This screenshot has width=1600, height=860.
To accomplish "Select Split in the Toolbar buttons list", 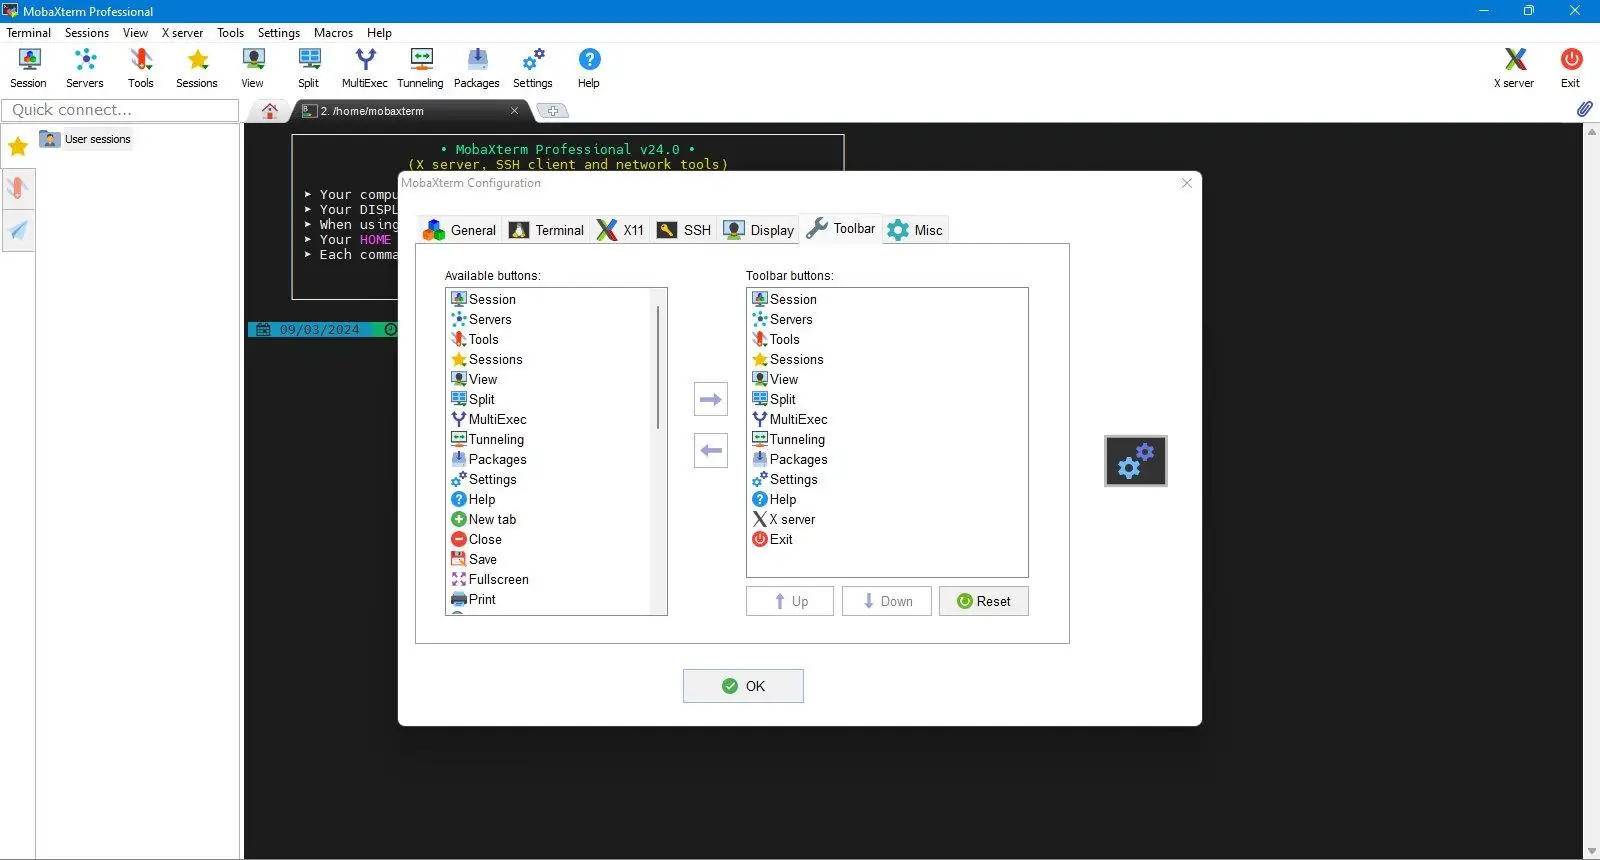I will pyautogui.click(x=774, y=399).
